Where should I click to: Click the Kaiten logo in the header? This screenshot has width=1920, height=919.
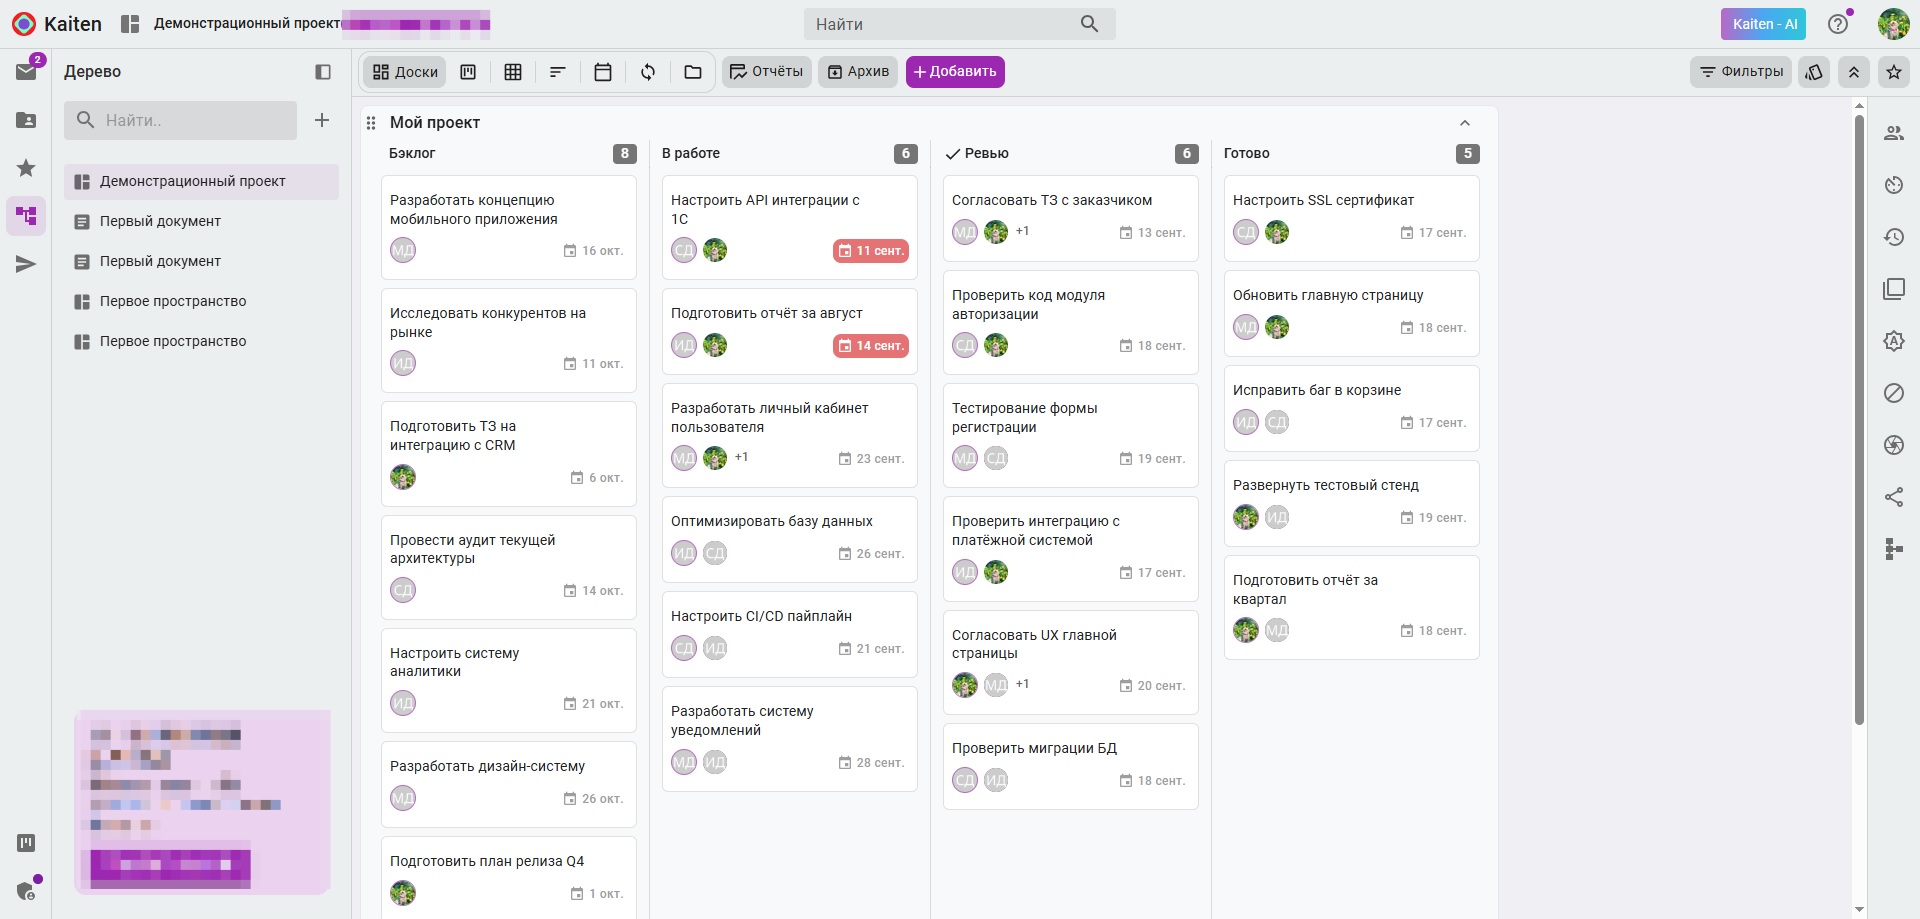57,24
